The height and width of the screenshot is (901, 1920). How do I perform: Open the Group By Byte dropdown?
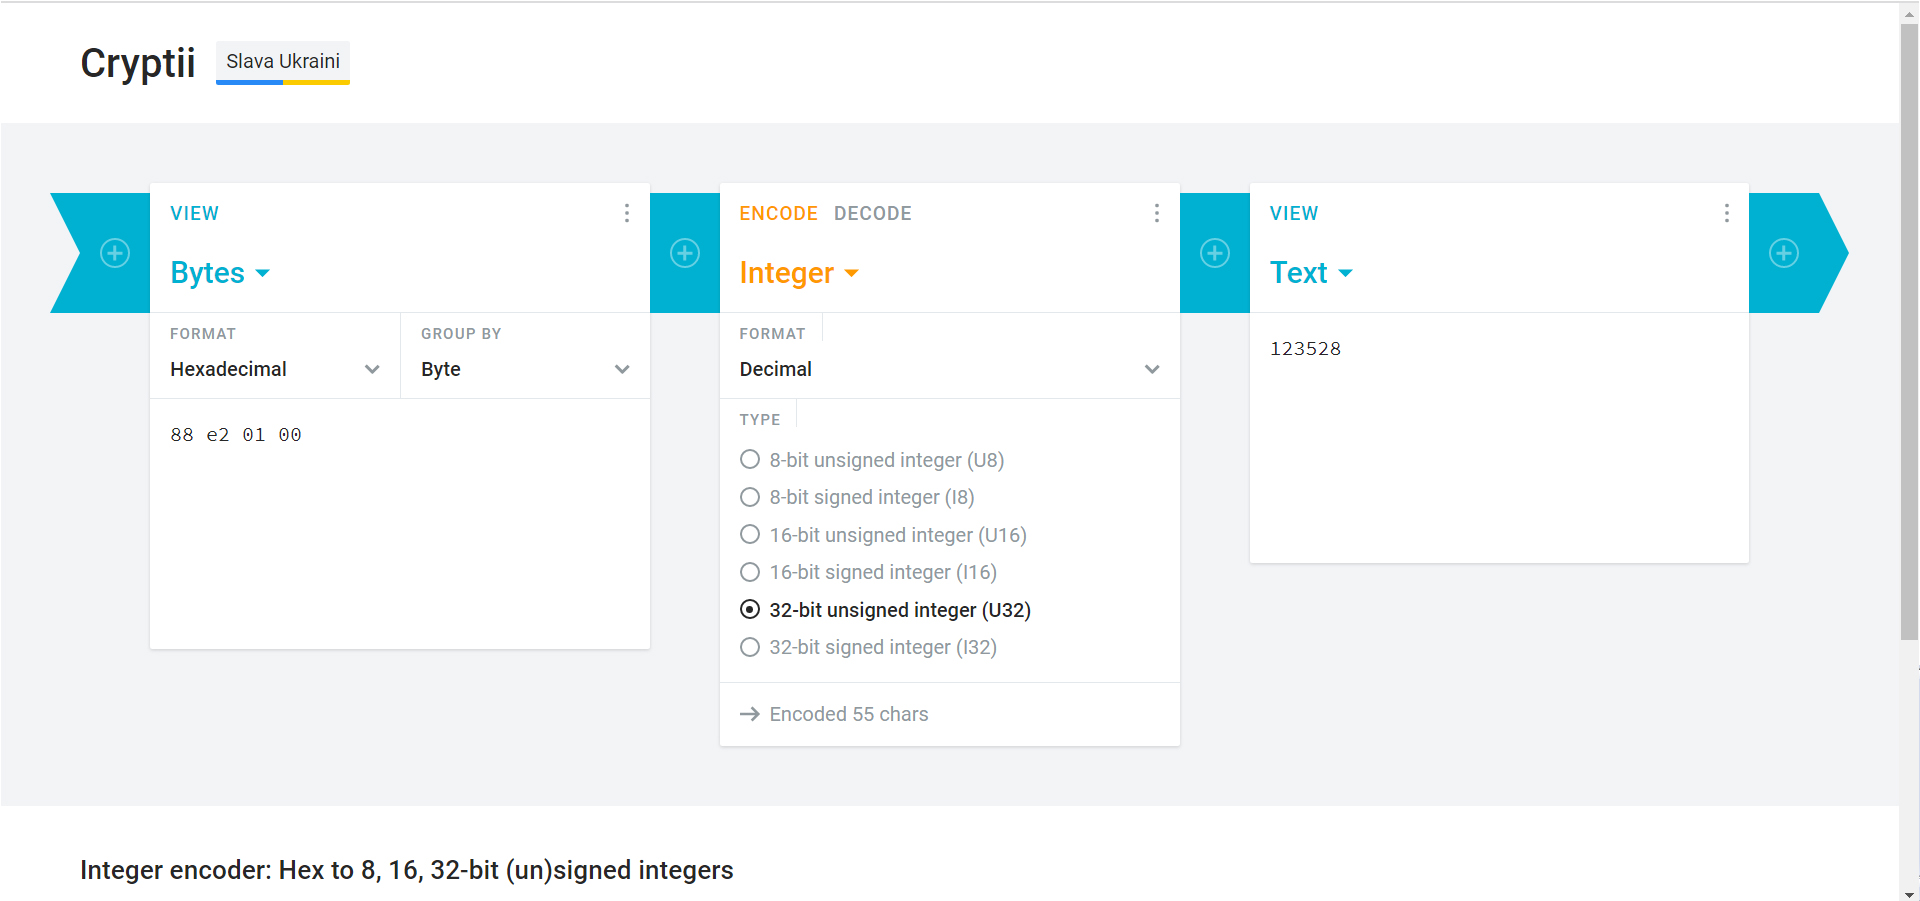(x=525, y=369)
